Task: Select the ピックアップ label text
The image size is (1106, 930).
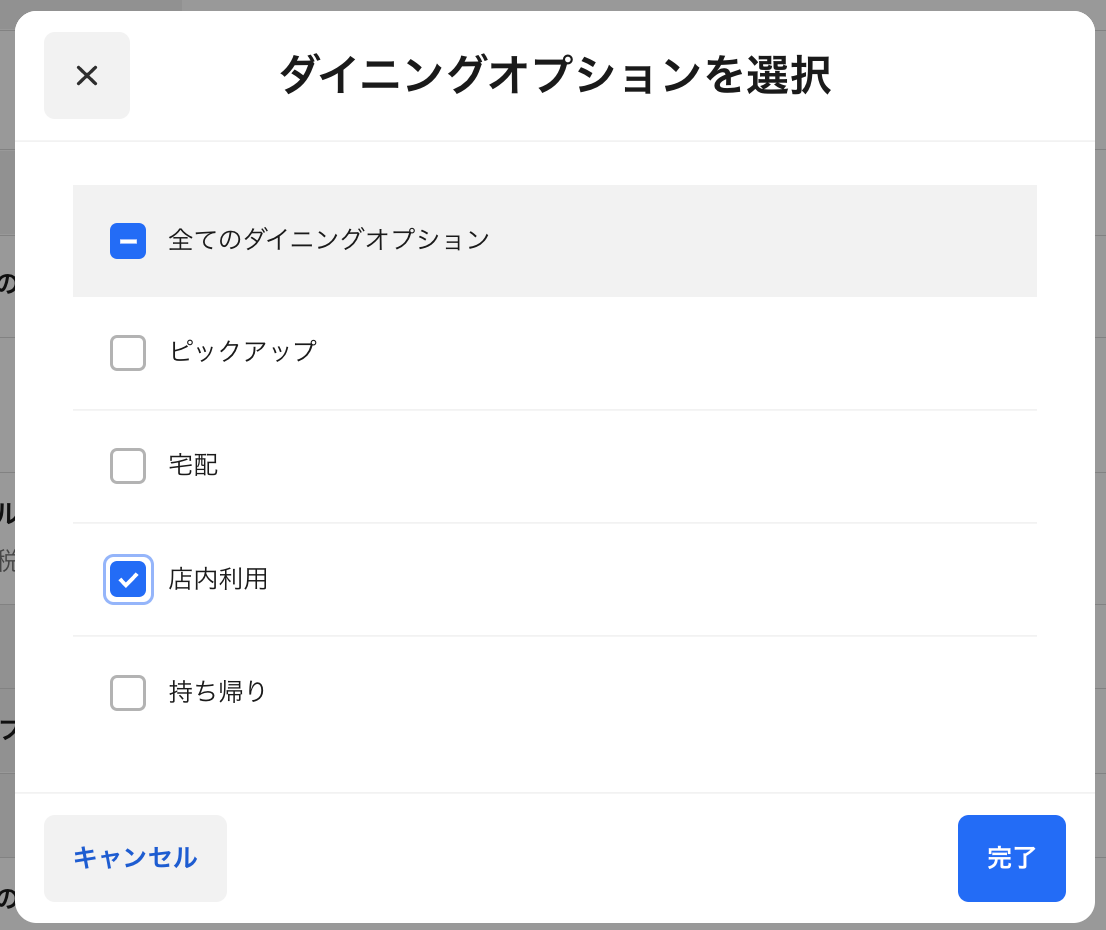Action: [242, 352]
